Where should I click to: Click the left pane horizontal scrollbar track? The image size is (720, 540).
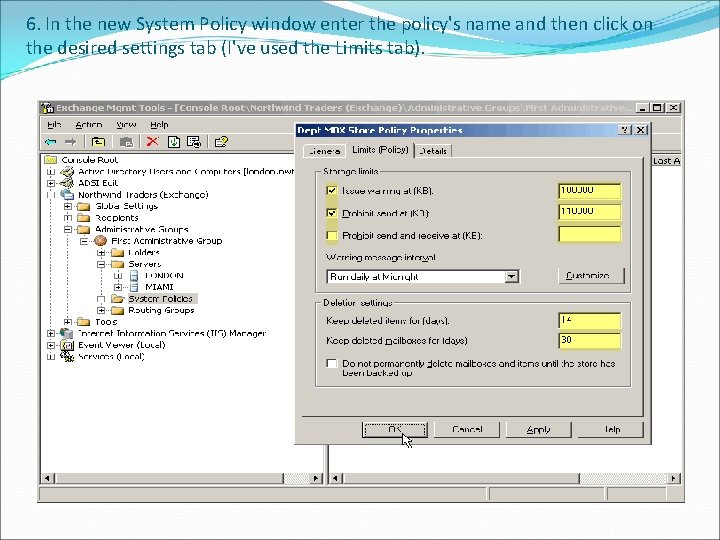[x=296, y=478]
